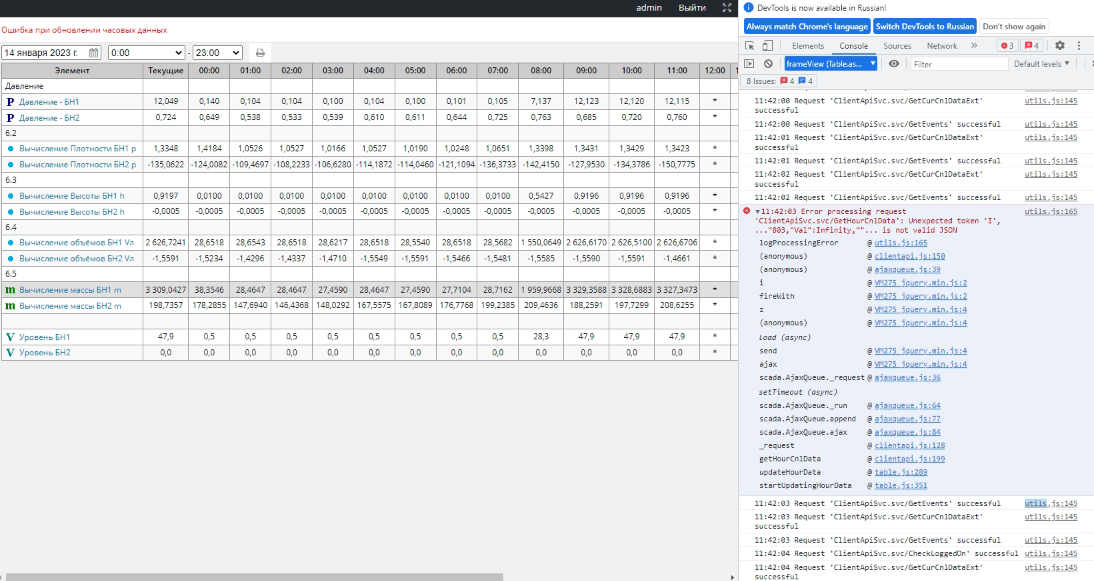Open clientapi.js:150 source link
1094x581 pixels.
point(910,256)
